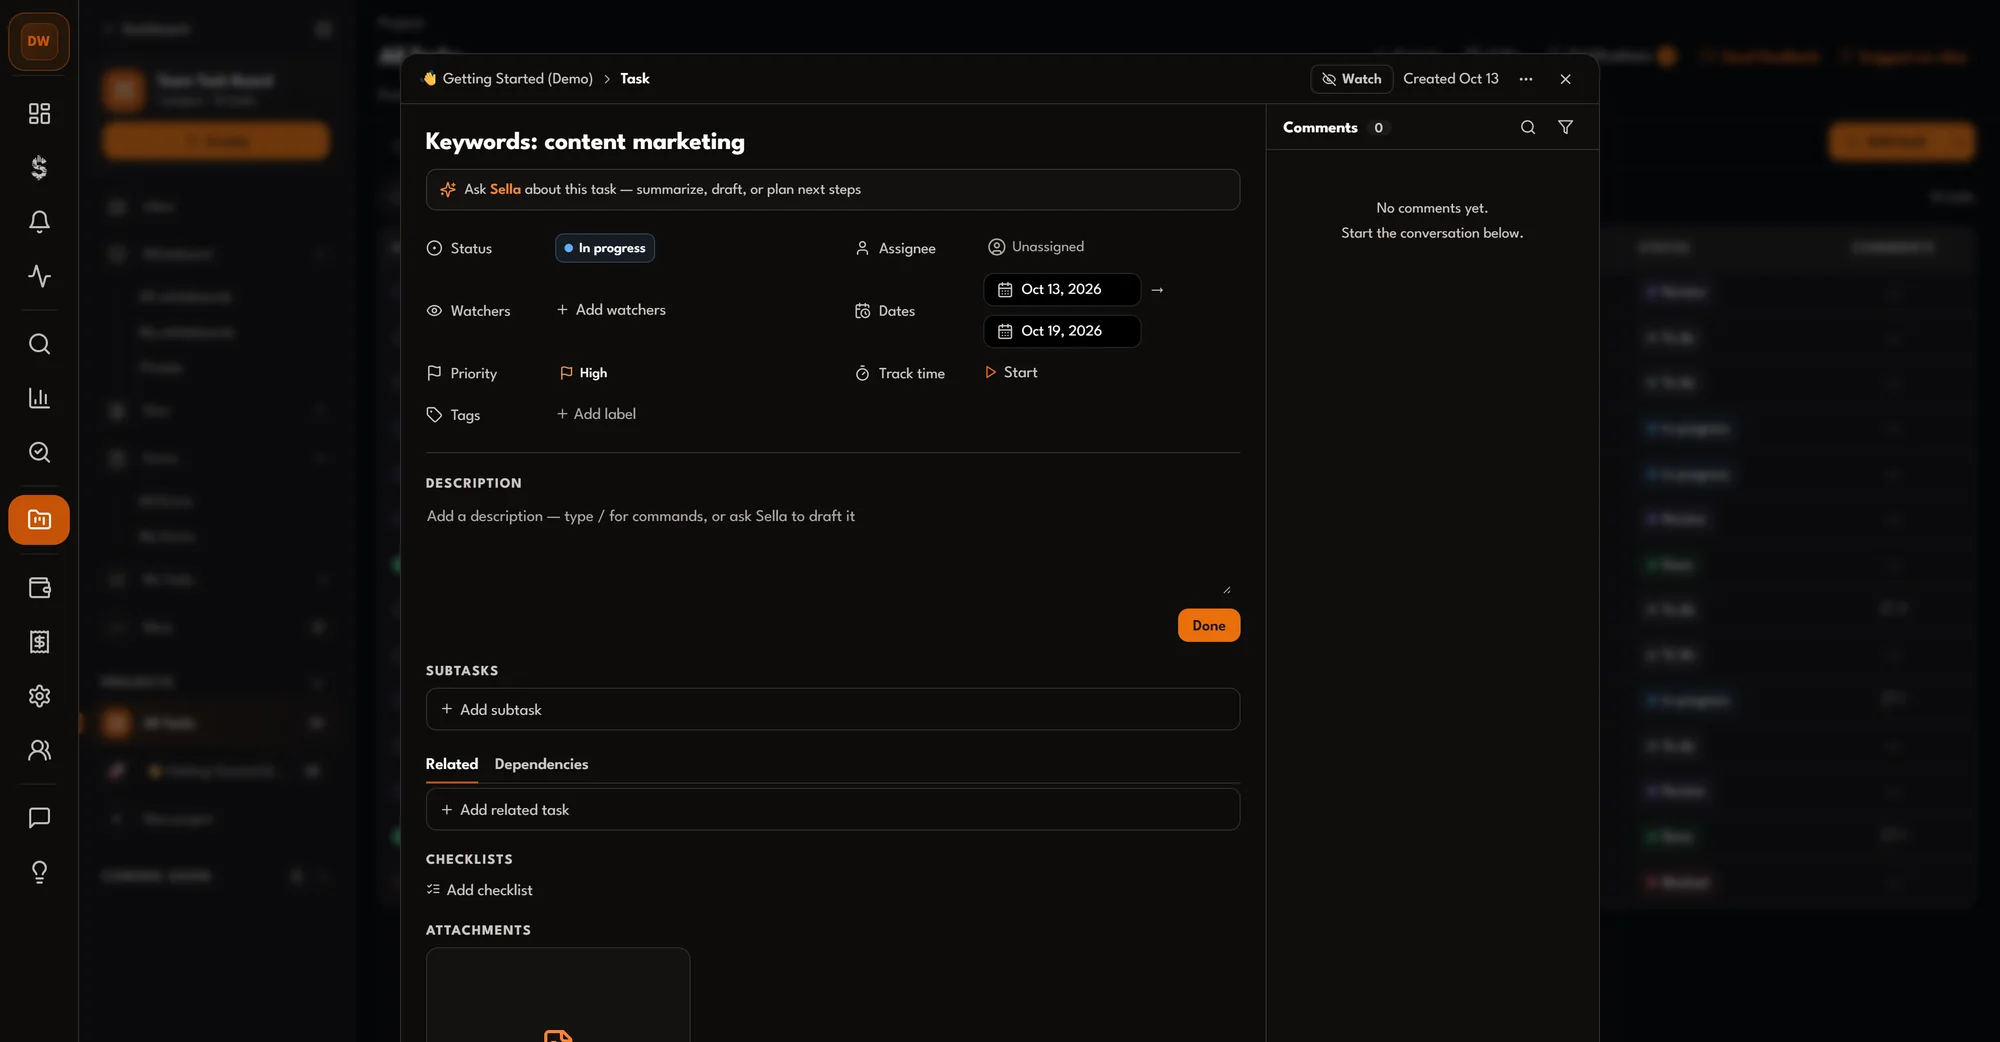Switch to the Related tab
The height and width of the screenshot is (1042, 2000).
pos(452,764)
